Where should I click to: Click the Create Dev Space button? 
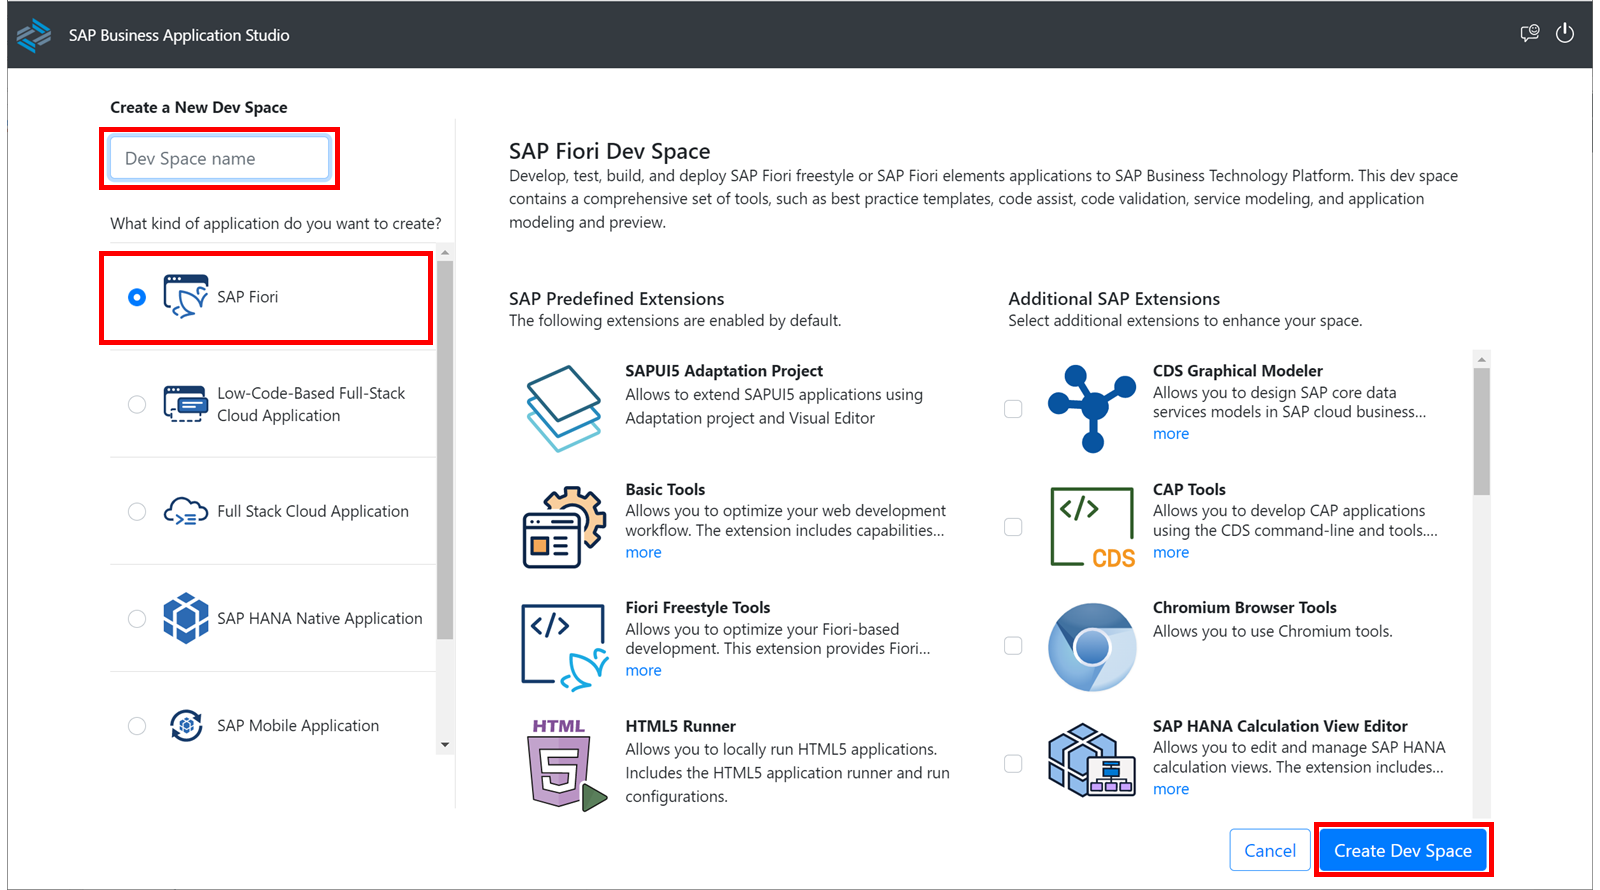[1402, 850]
